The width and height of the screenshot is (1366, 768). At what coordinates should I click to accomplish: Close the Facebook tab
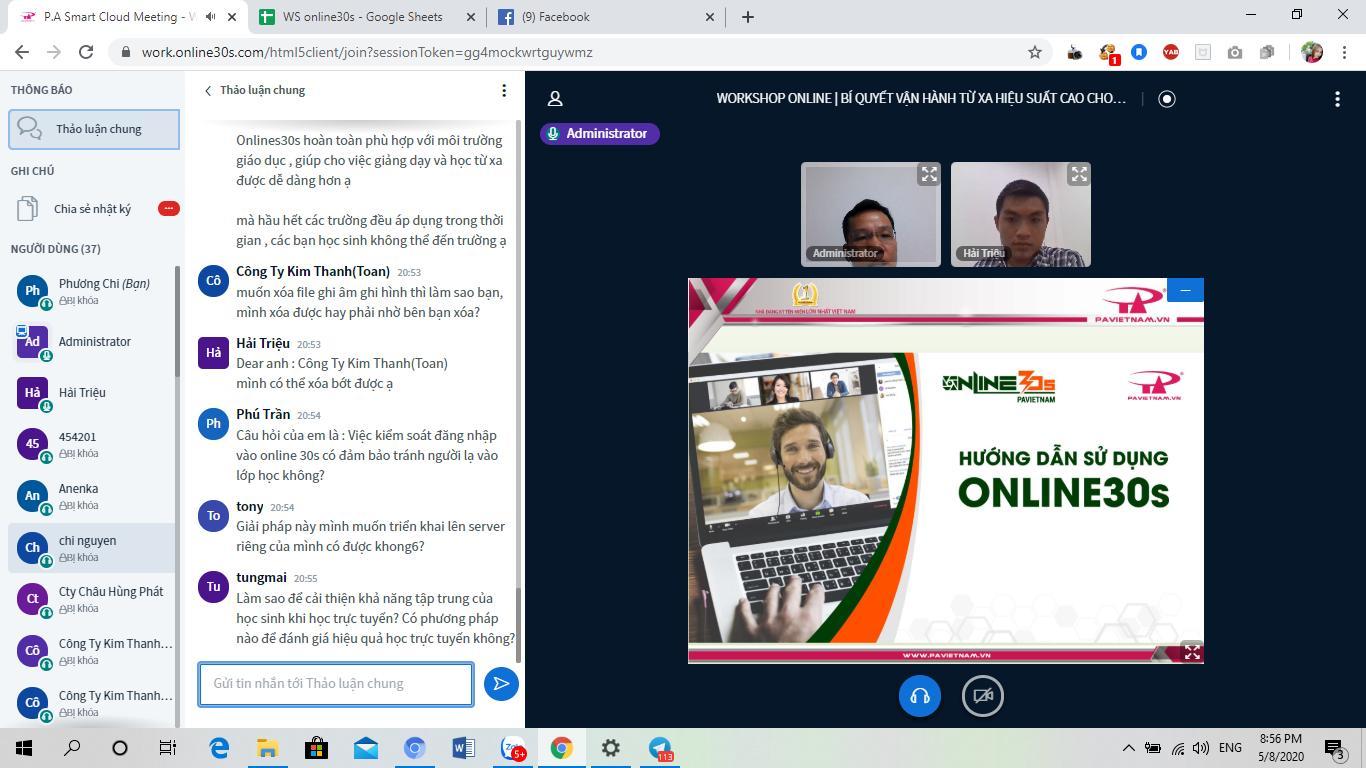point(710,17)
